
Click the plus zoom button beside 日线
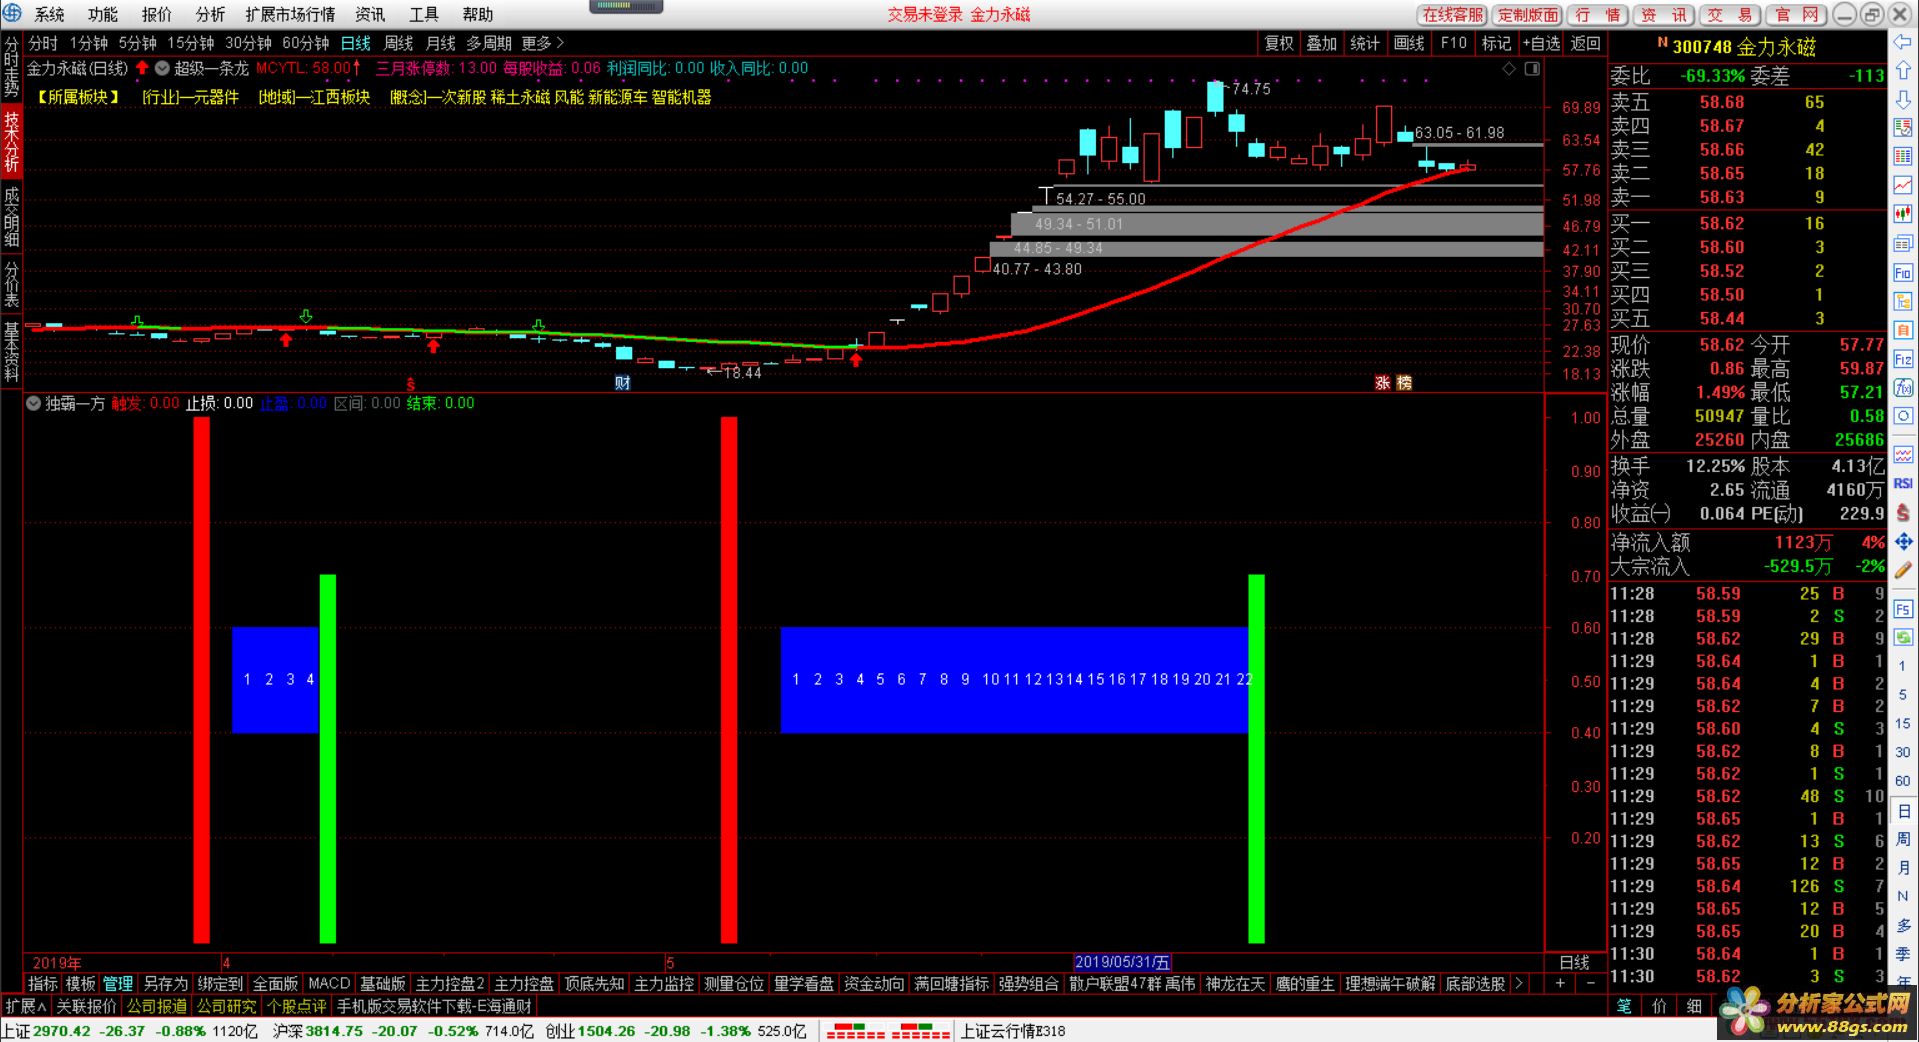(x=1560, y=984)
